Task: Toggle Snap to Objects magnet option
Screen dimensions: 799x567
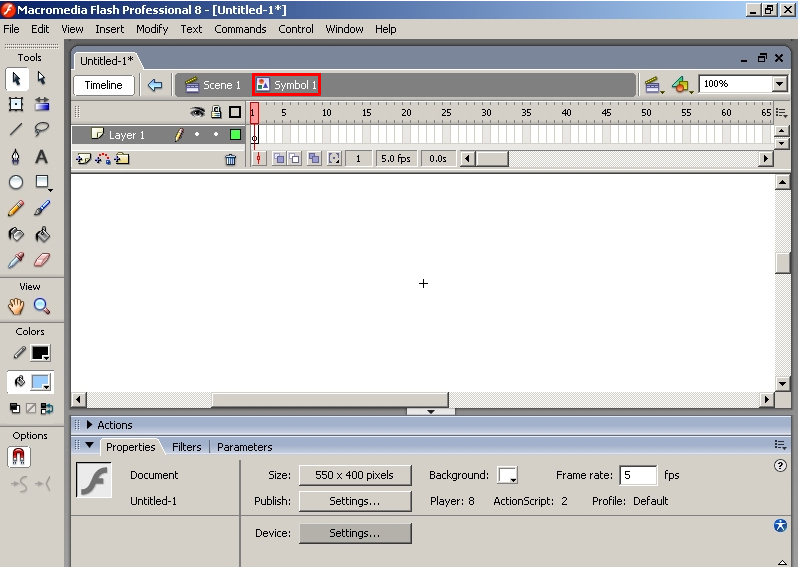Action: pyautogui.click(x=19, y=457)
